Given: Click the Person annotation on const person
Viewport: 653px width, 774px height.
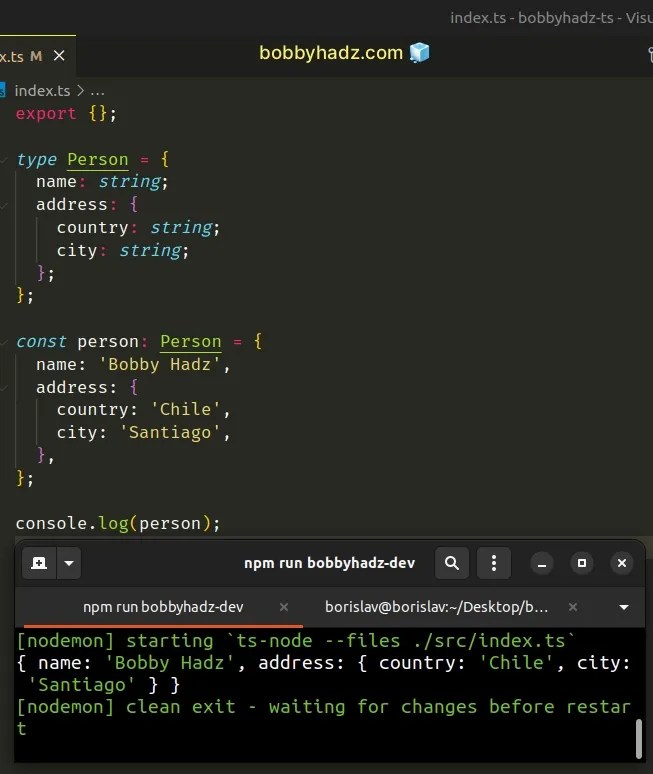Looking at the screenshot, I should click(x=191, y=342).
